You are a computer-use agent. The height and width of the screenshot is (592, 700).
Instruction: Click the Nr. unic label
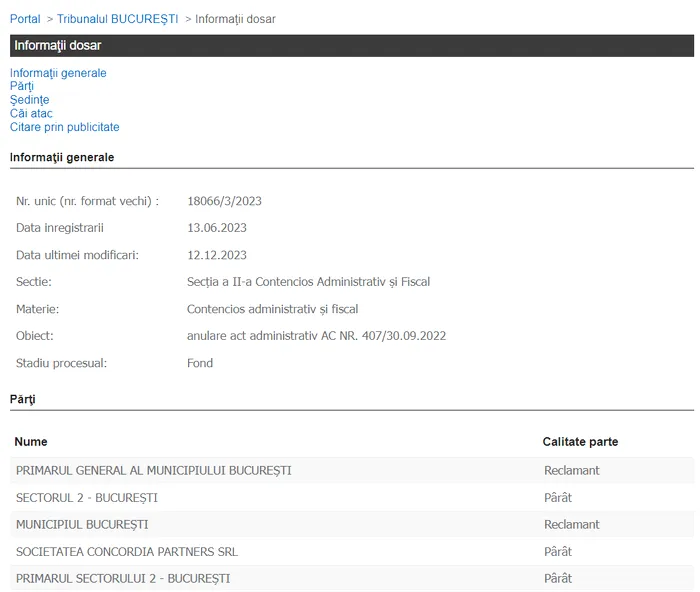click(88, 201)
